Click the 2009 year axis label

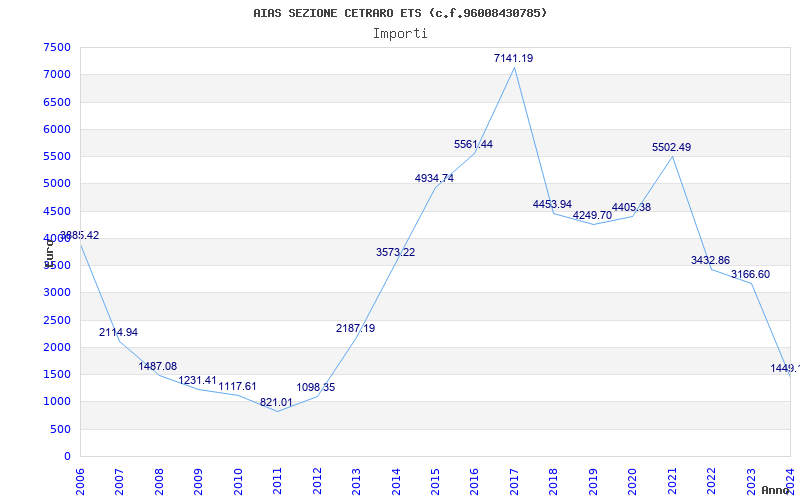198,482
